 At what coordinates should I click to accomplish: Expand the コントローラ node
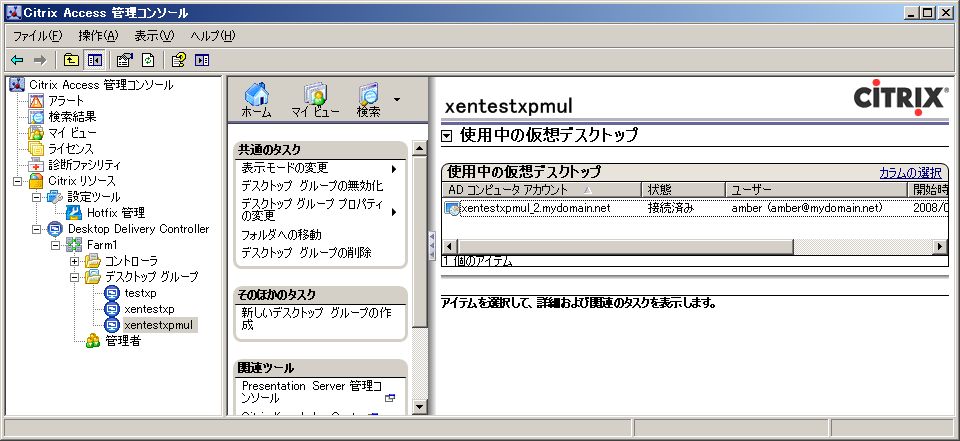tap(75, 261)
